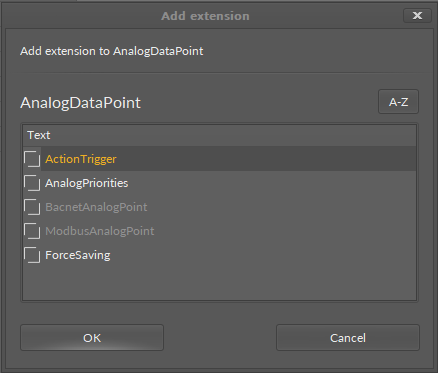Check the ForceSaving checkbox
The height and width of the screenshot is (373, 438).
(x=32, y=255)
